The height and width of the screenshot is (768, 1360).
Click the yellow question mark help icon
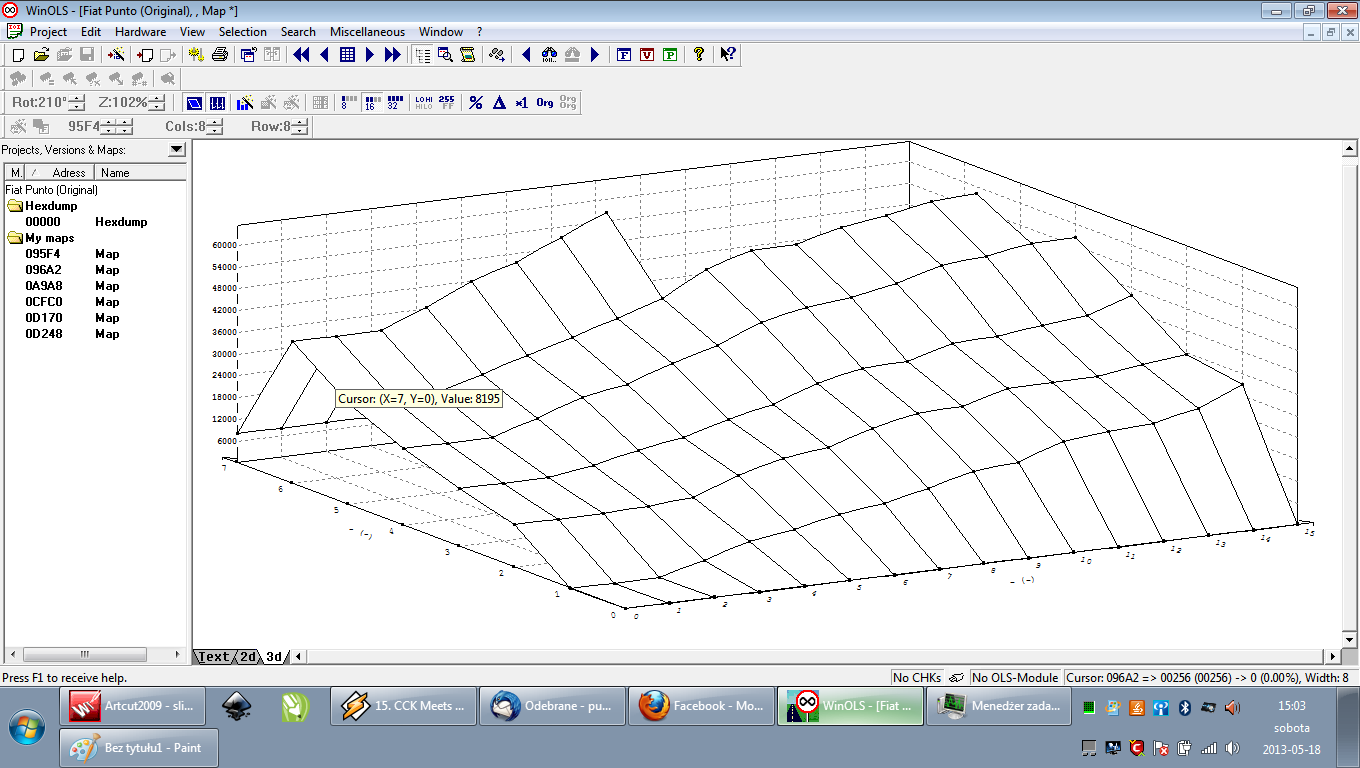[x=698, y=55]
